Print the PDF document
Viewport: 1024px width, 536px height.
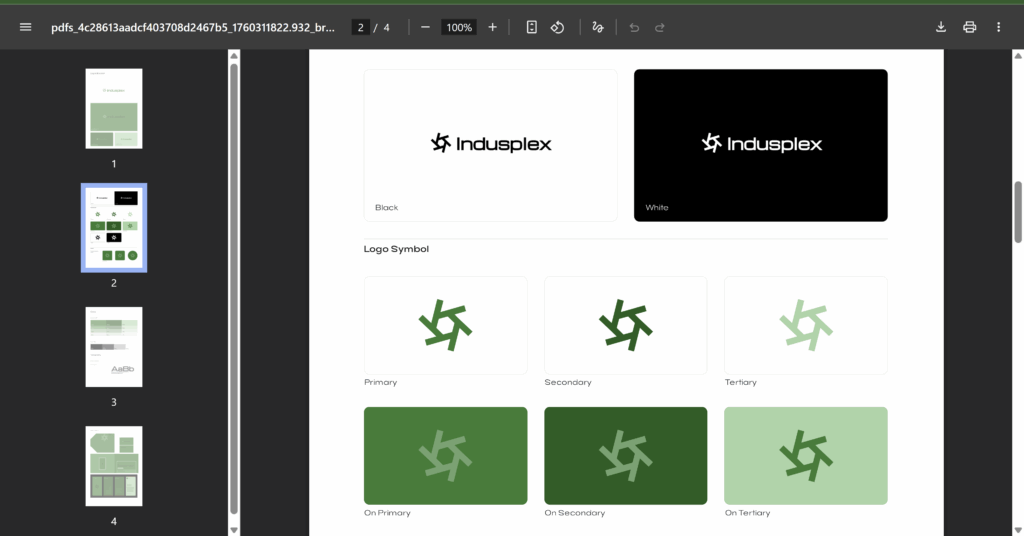969,27
